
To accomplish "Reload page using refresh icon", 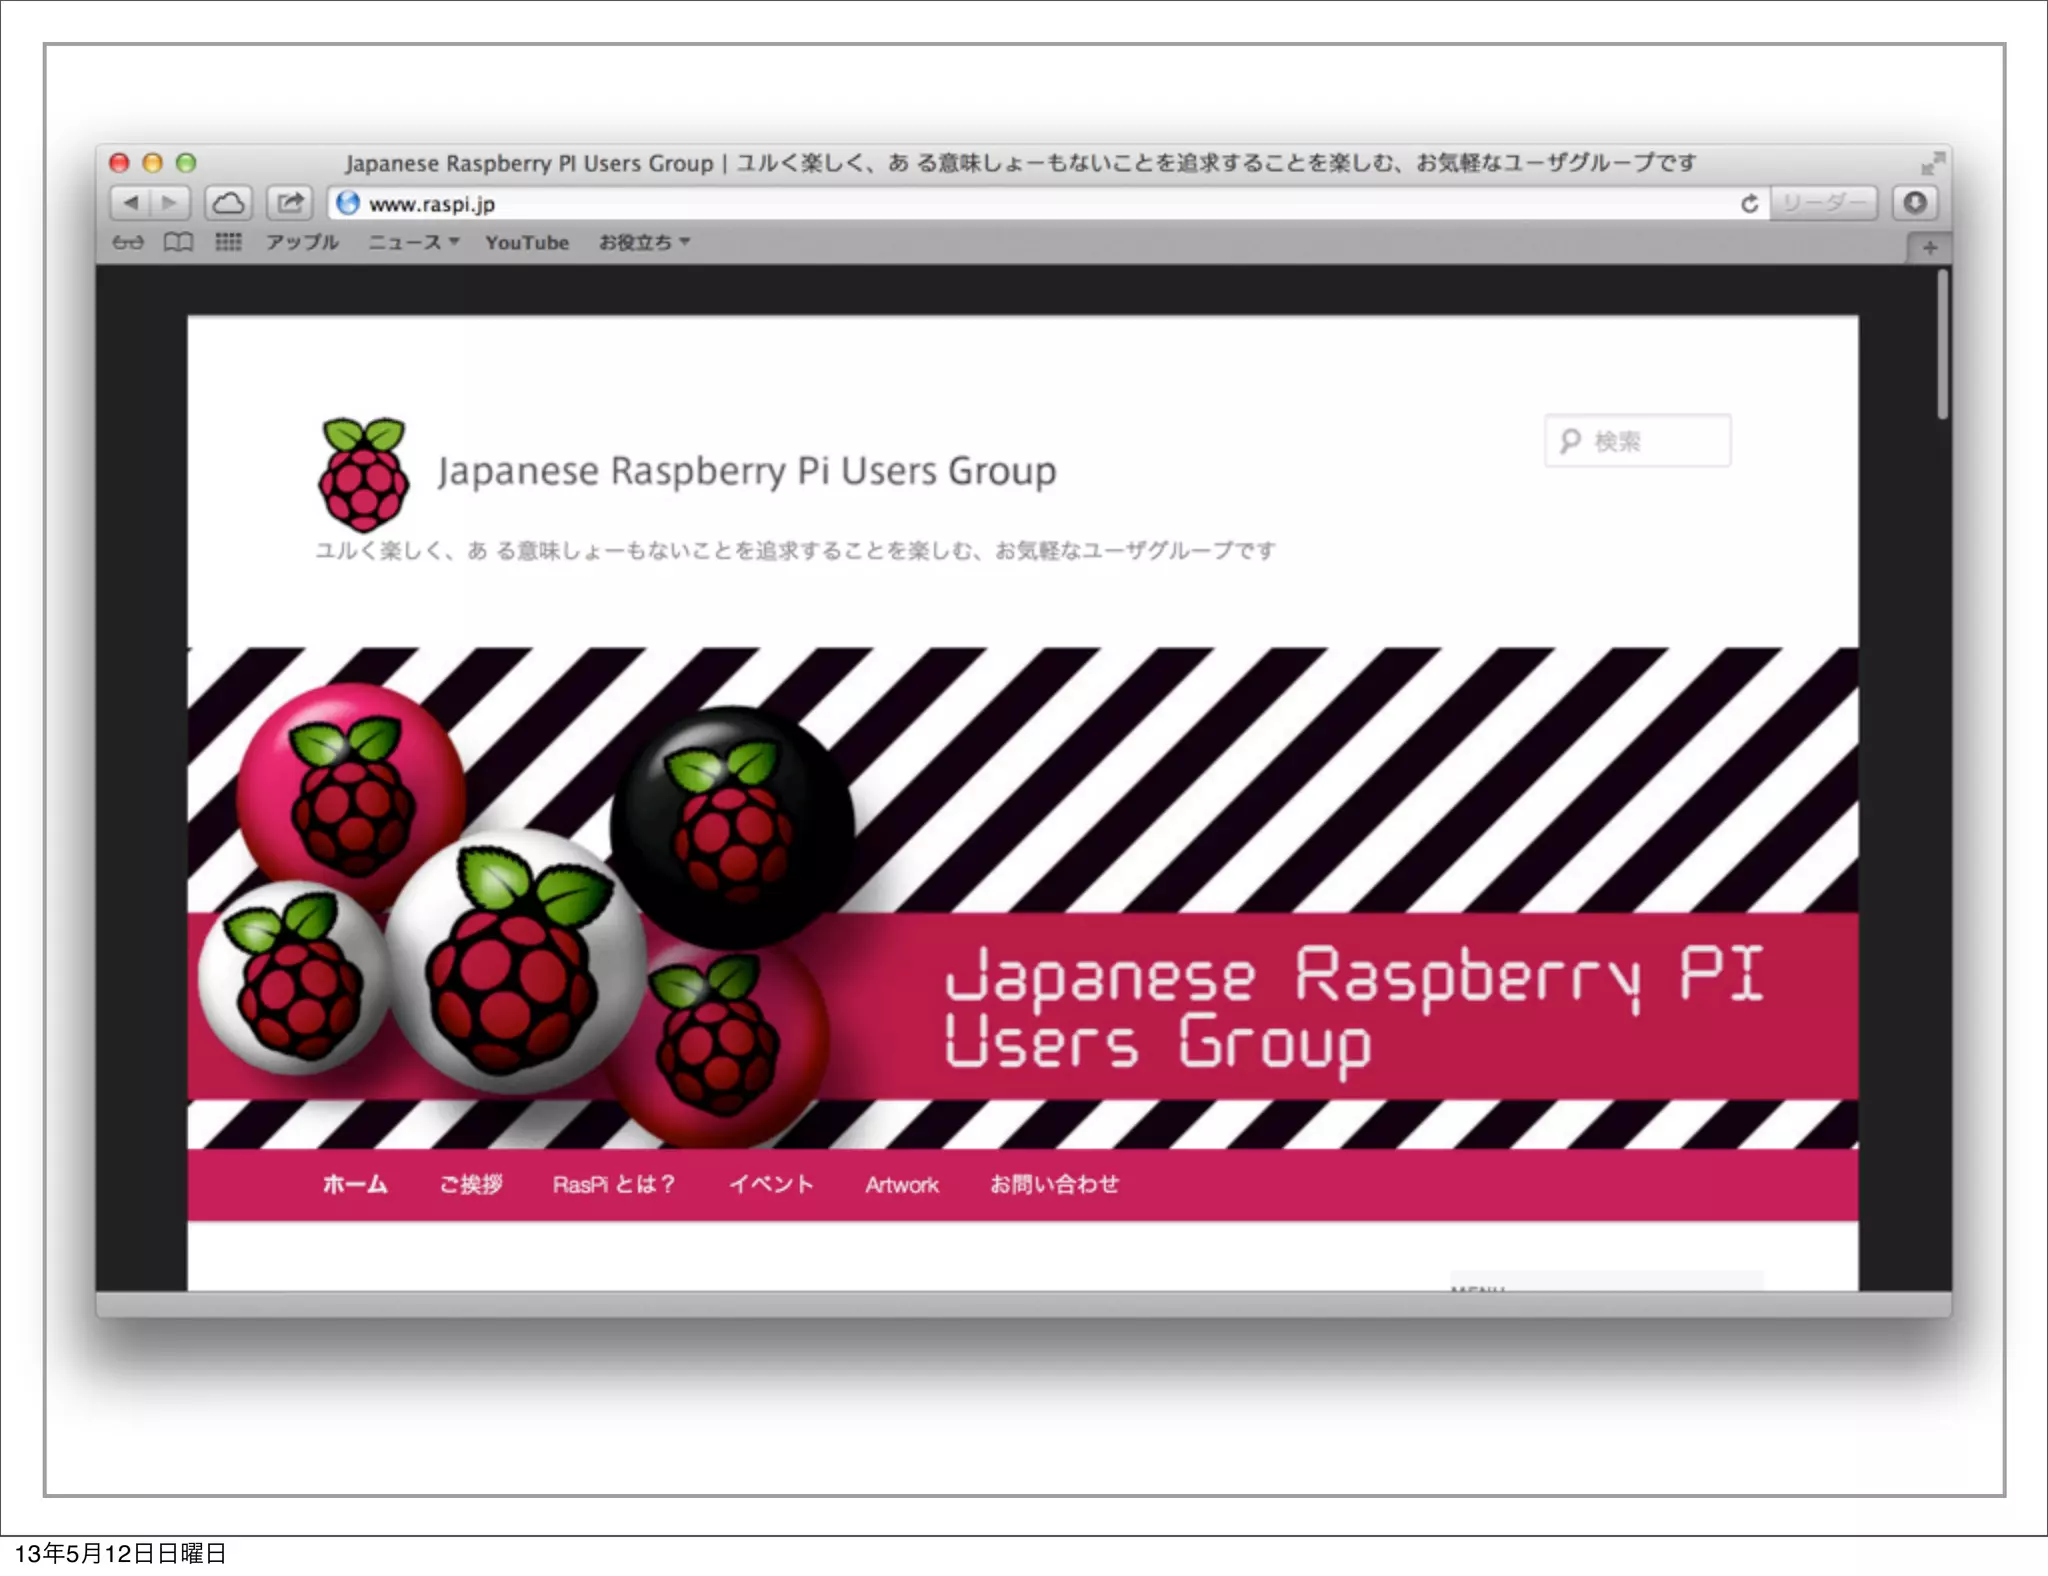I will point(1749,204).
